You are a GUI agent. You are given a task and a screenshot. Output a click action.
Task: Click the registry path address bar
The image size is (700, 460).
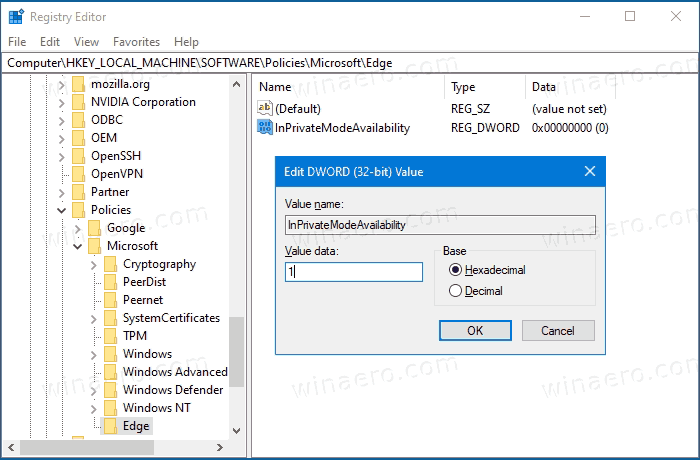[350, 63]
